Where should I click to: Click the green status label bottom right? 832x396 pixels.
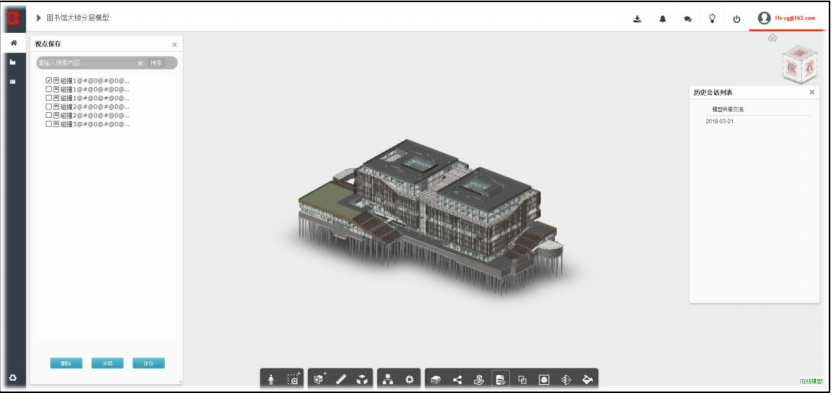(x=811, y=381)
